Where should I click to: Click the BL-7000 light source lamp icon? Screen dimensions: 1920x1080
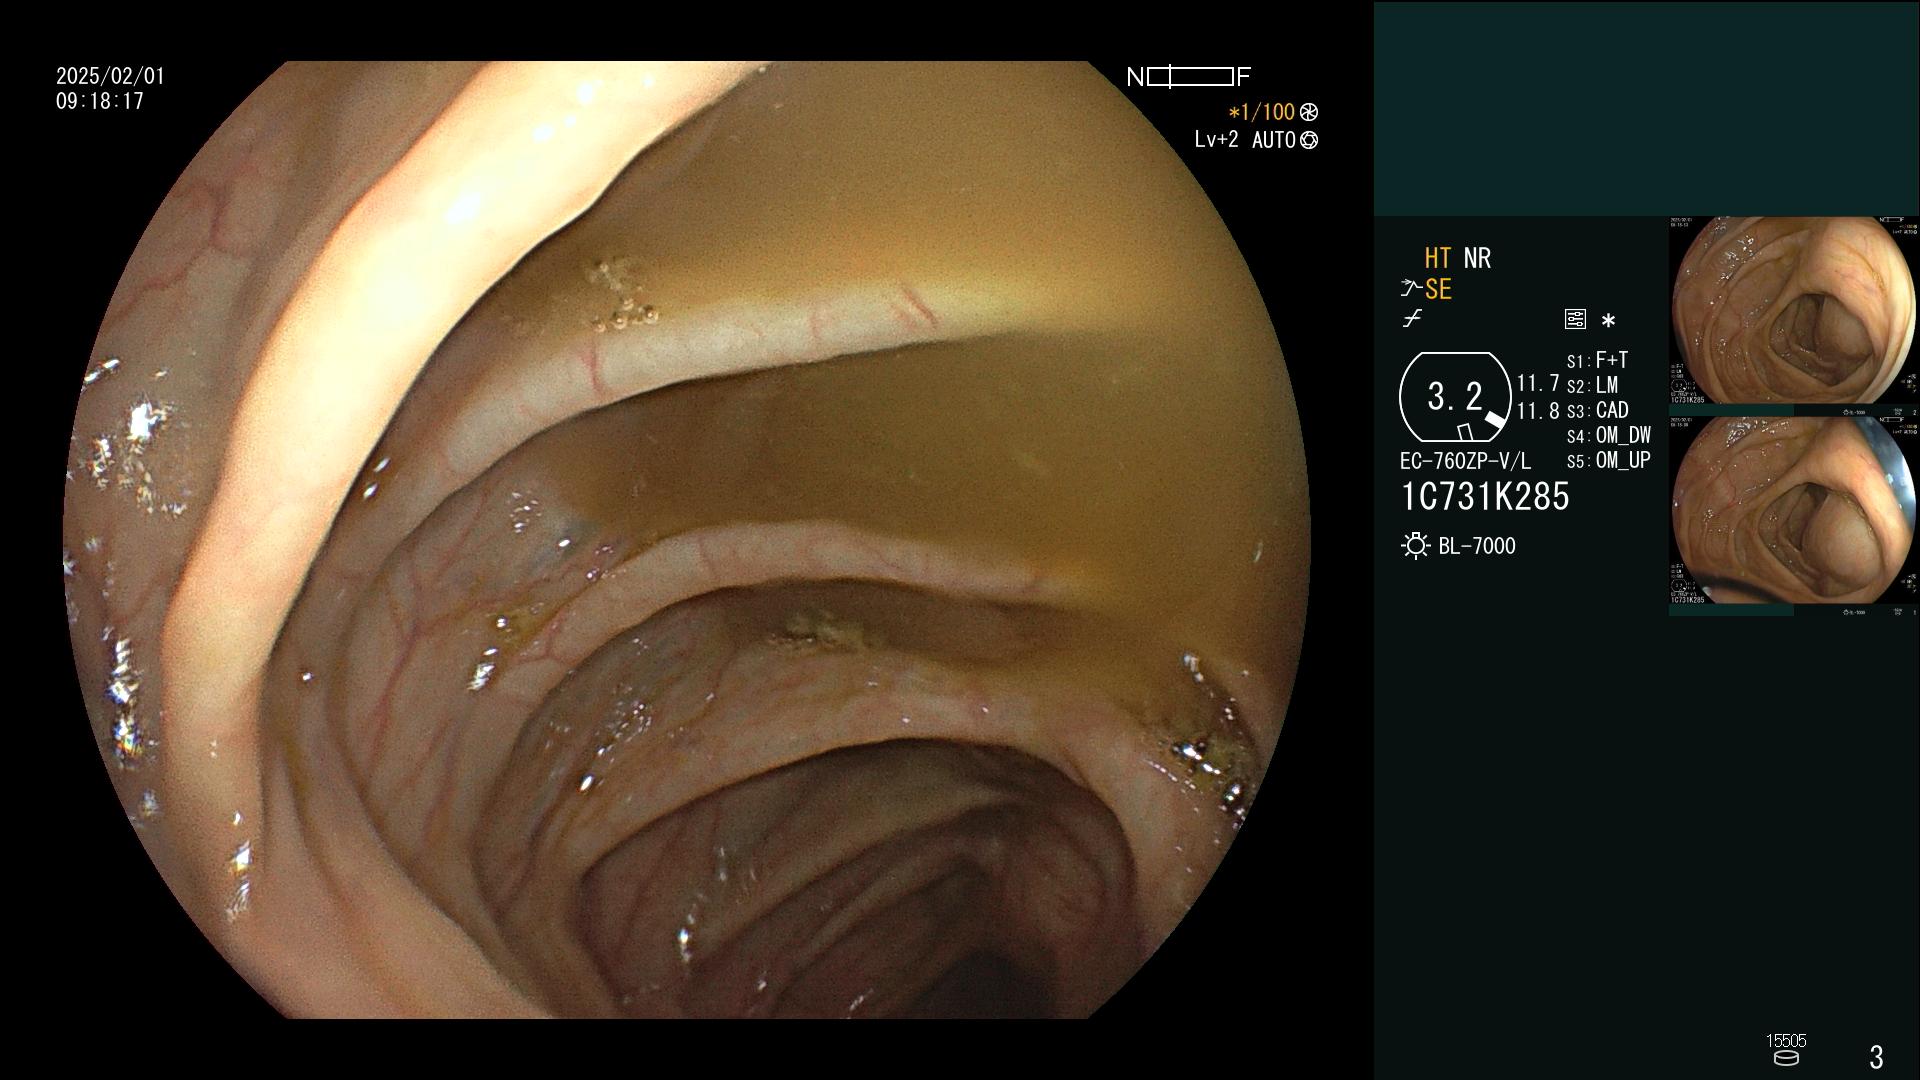(1416, 546)
